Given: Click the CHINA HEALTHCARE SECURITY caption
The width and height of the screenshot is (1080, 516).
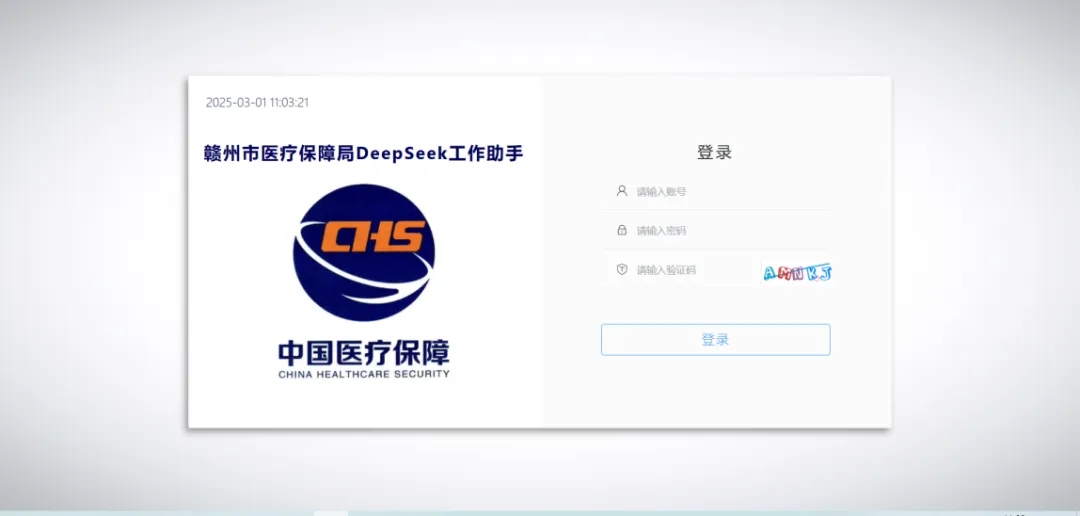Looking at the screenshot, I should [x=364, y=374].
